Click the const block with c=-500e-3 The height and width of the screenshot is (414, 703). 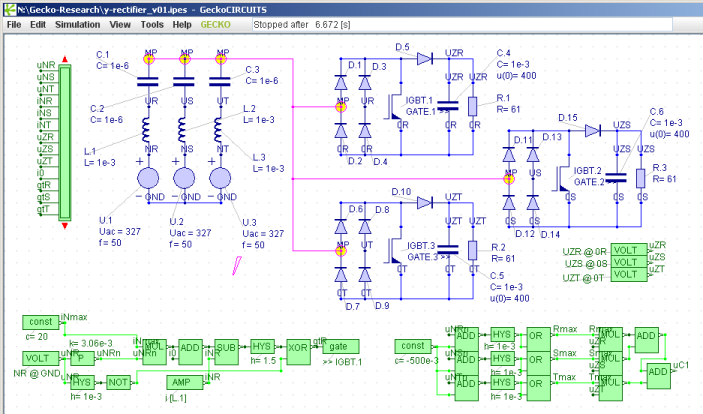(x=414, y=345)
